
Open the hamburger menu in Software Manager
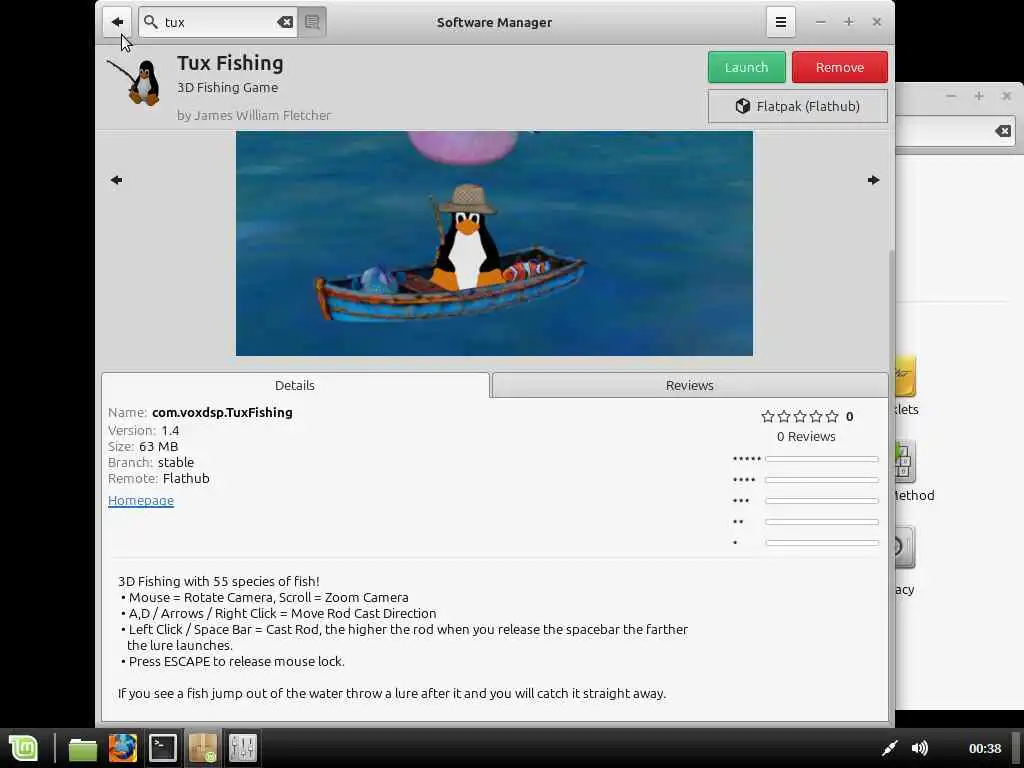[780, 22]
